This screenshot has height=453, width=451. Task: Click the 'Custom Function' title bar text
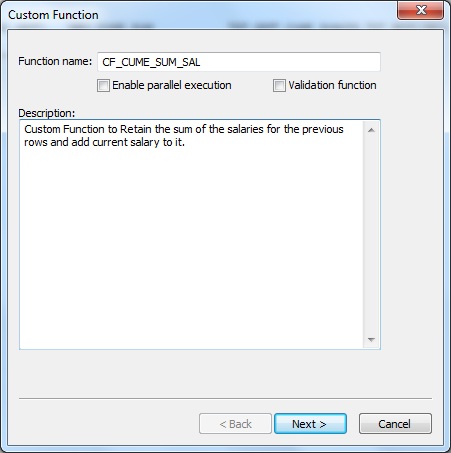(x=53, y=15)
